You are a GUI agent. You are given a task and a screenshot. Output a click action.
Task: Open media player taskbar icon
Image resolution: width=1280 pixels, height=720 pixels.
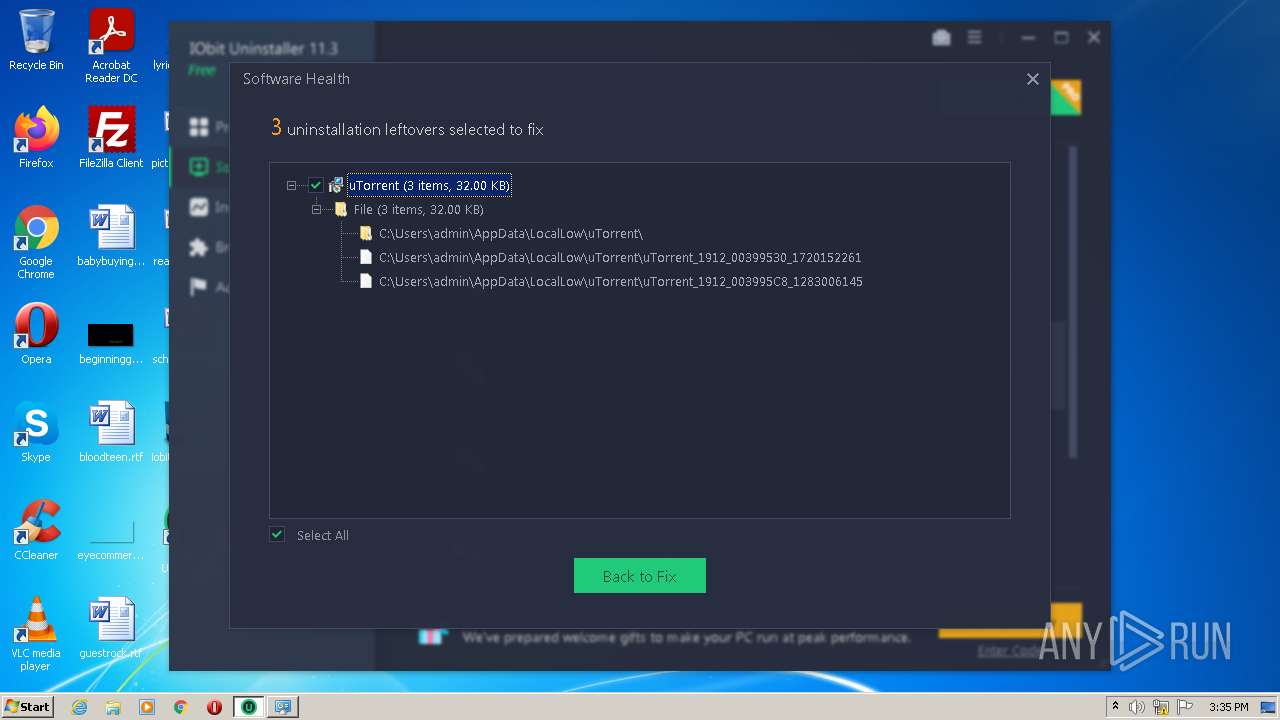[147, 707]
